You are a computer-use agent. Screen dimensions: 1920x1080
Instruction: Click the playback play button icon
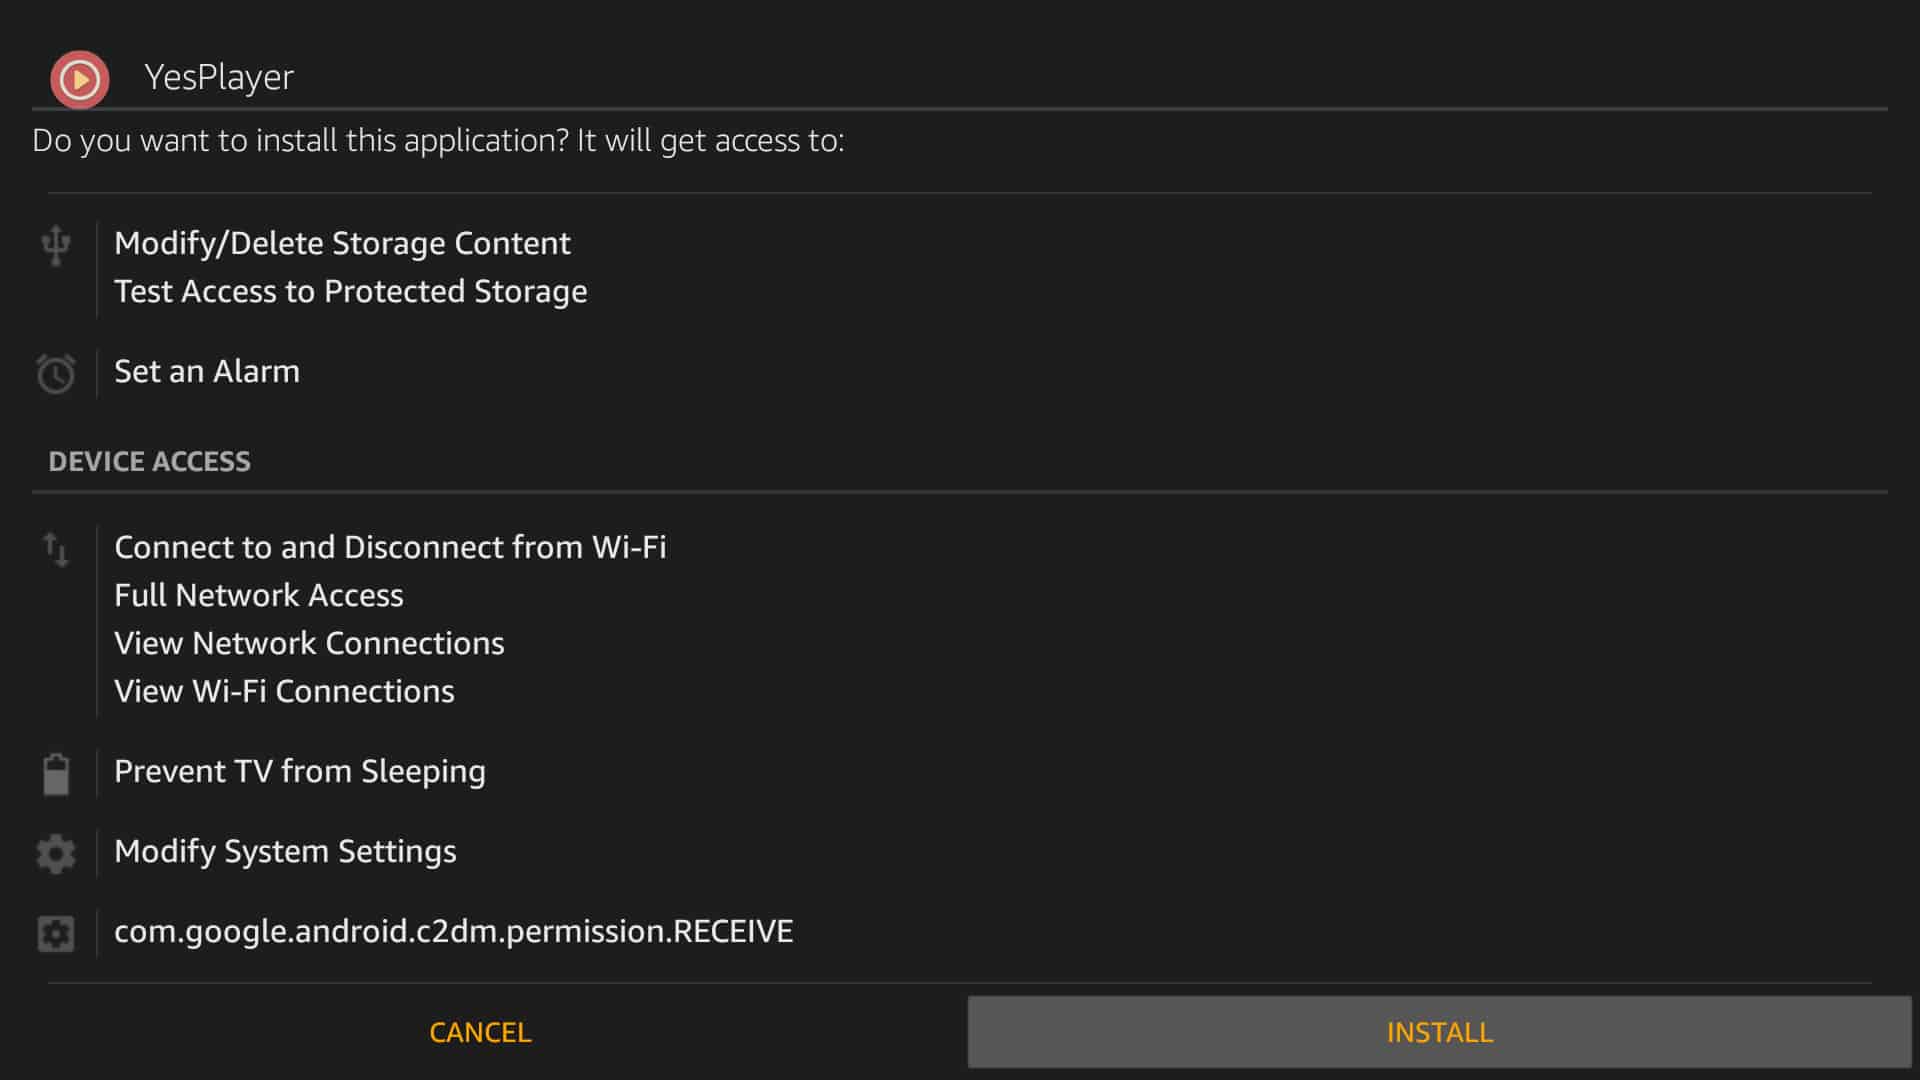tap(78, 76)
